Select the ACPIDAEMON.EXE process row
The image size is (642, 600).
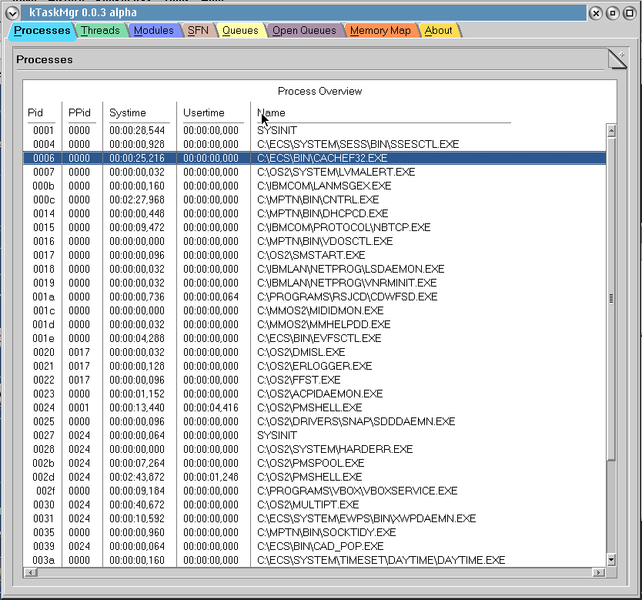314,394
